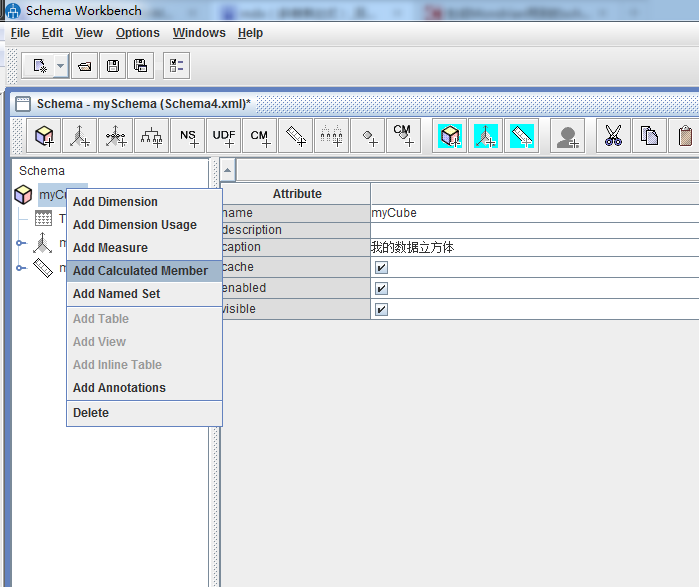Choose Delete from context menu

point(144,413)
